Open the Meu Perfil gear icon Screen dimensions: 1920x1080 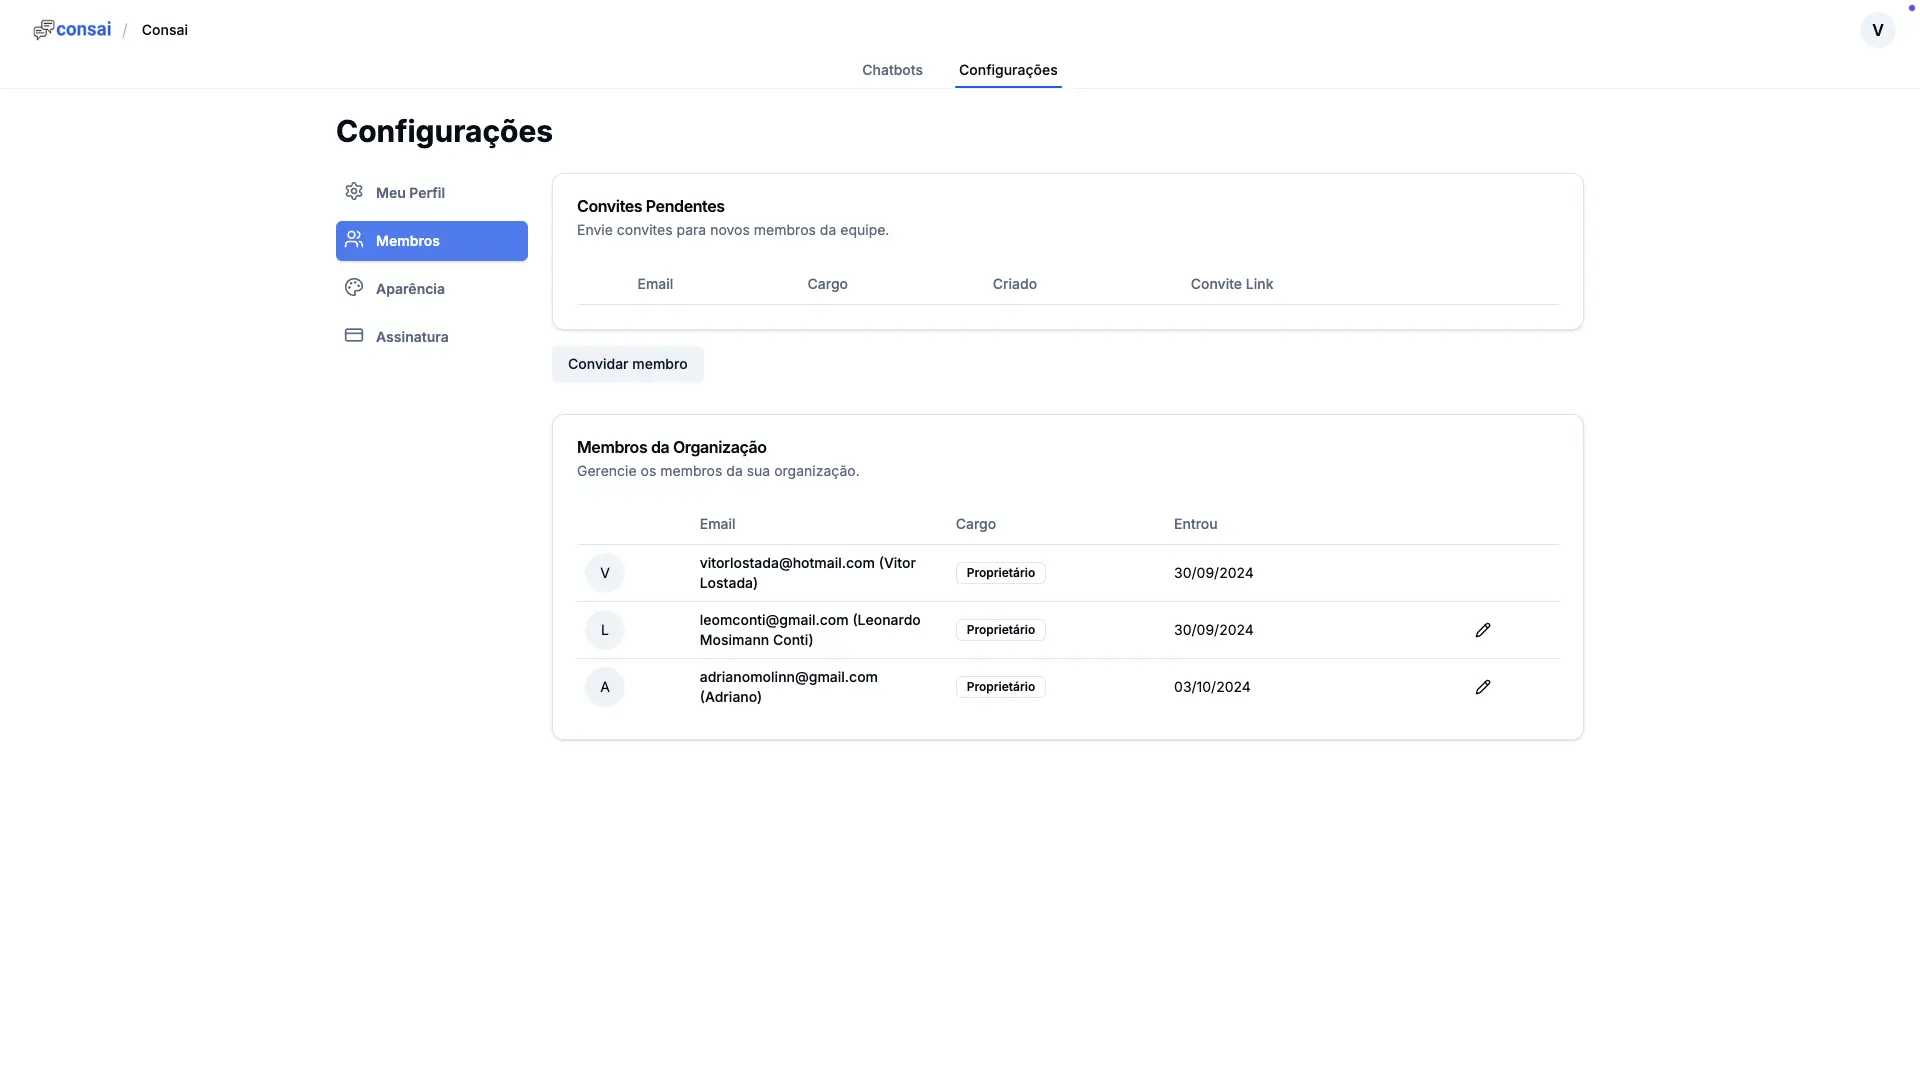point(354,191)
